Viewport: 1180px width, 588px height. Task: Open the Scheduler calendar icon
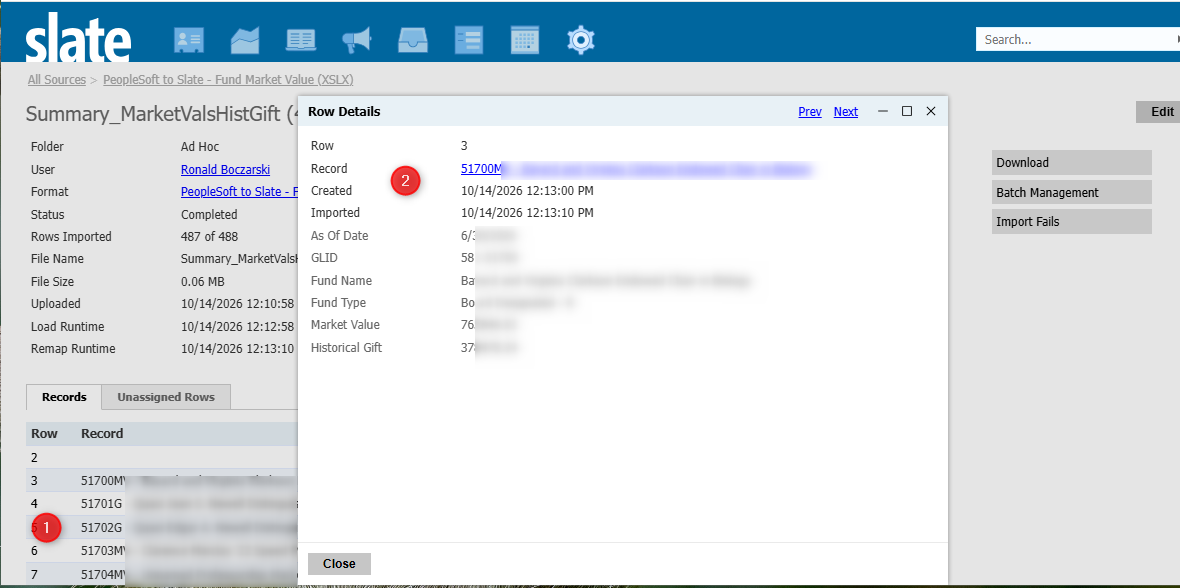coord(525,40)
